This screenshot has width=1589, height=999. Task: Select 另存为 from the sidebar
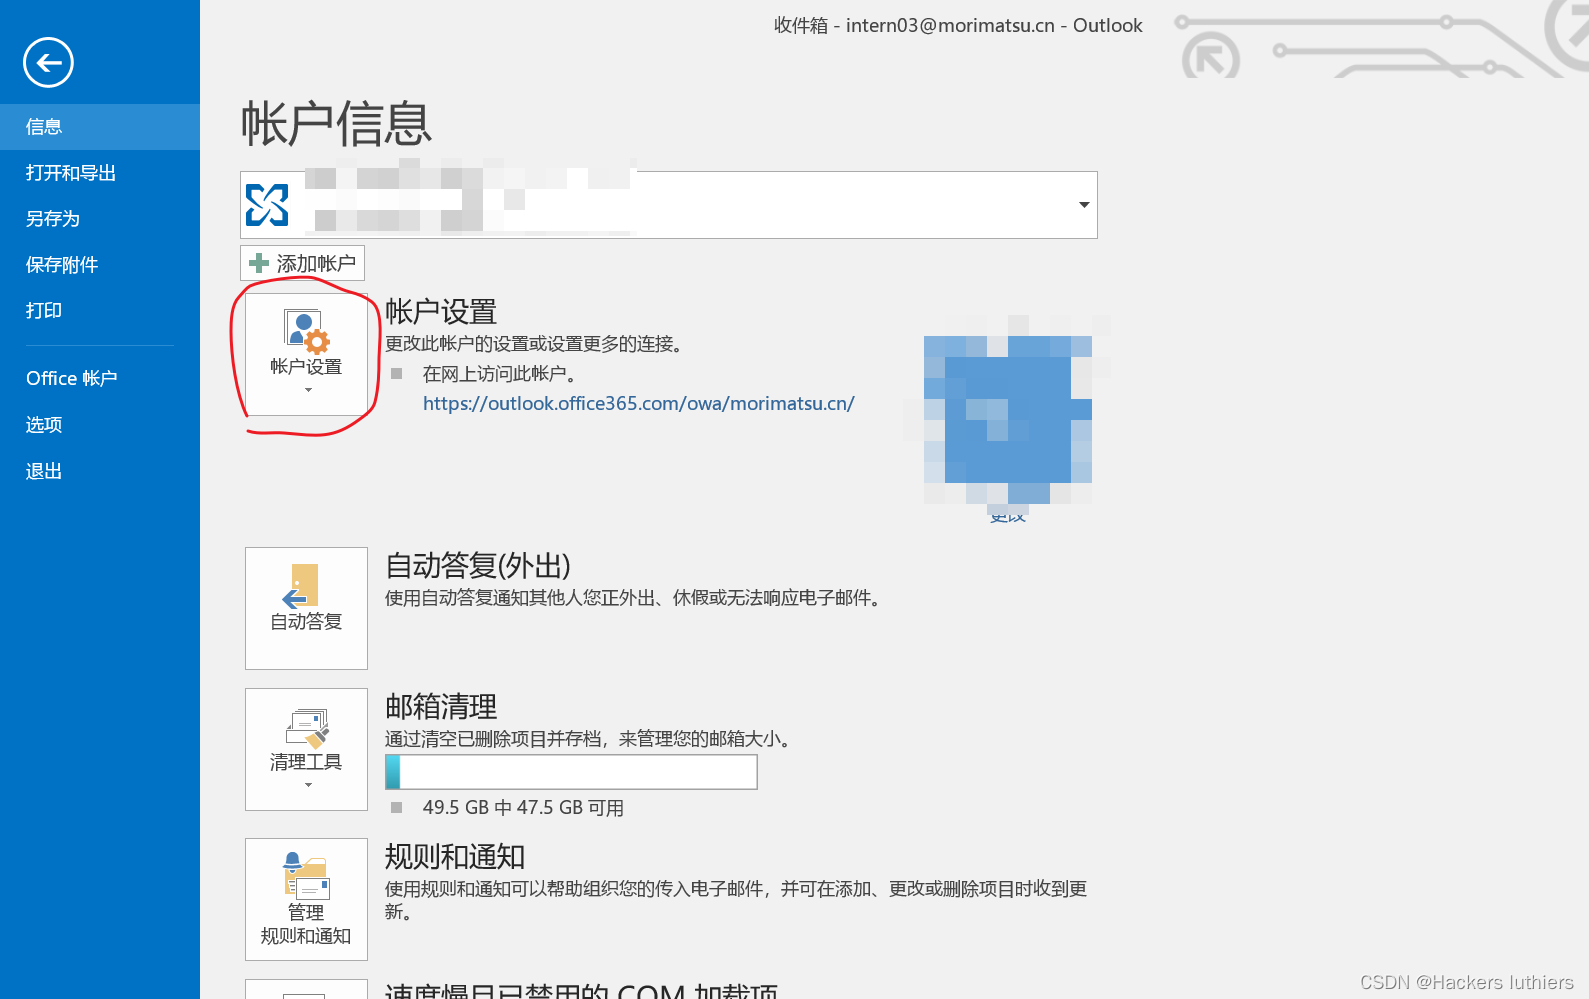click(x=100, y=219)
